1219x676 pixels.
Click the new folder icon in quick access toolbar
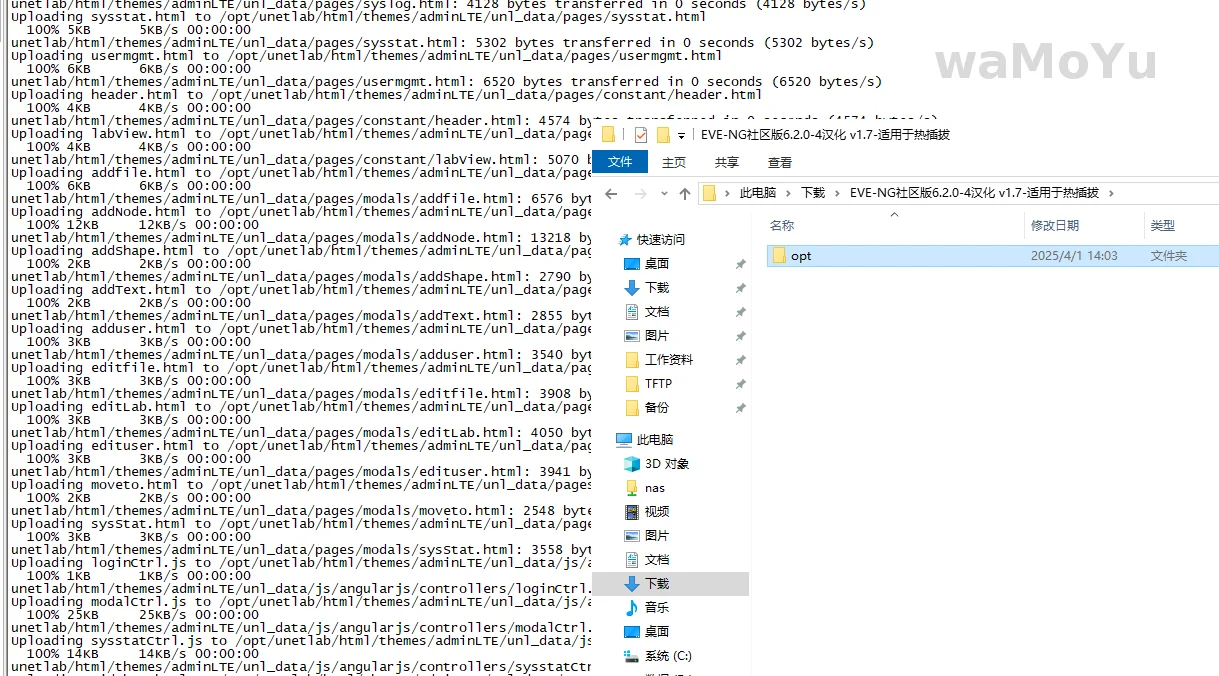(x=662, y=135)
